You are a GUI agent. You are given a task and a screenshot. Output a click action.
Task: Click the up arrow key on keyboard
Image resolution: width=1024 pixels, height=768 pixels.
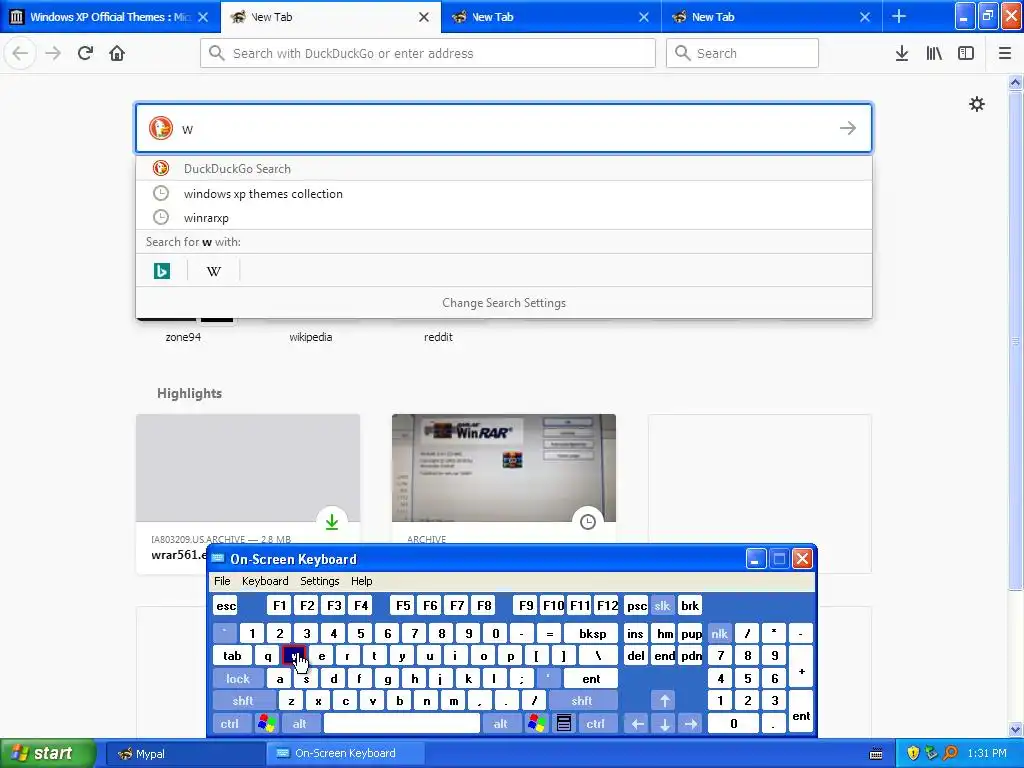(664, 701)
